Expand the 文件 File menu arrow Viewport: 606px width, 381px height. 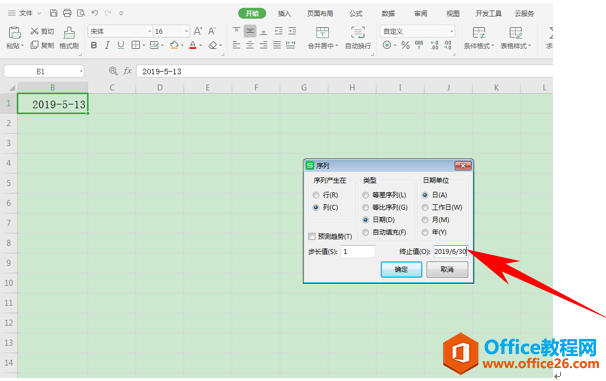tap(39, 13)
